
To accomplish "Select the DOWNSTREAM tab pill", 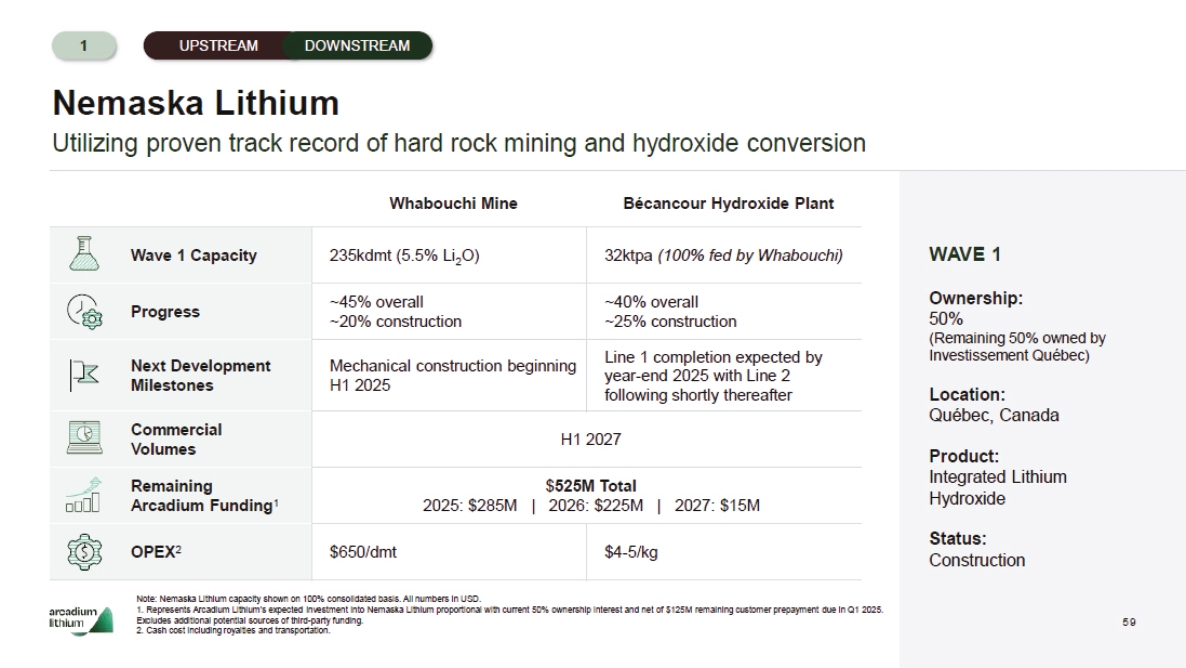I will [x=357, y=45].
